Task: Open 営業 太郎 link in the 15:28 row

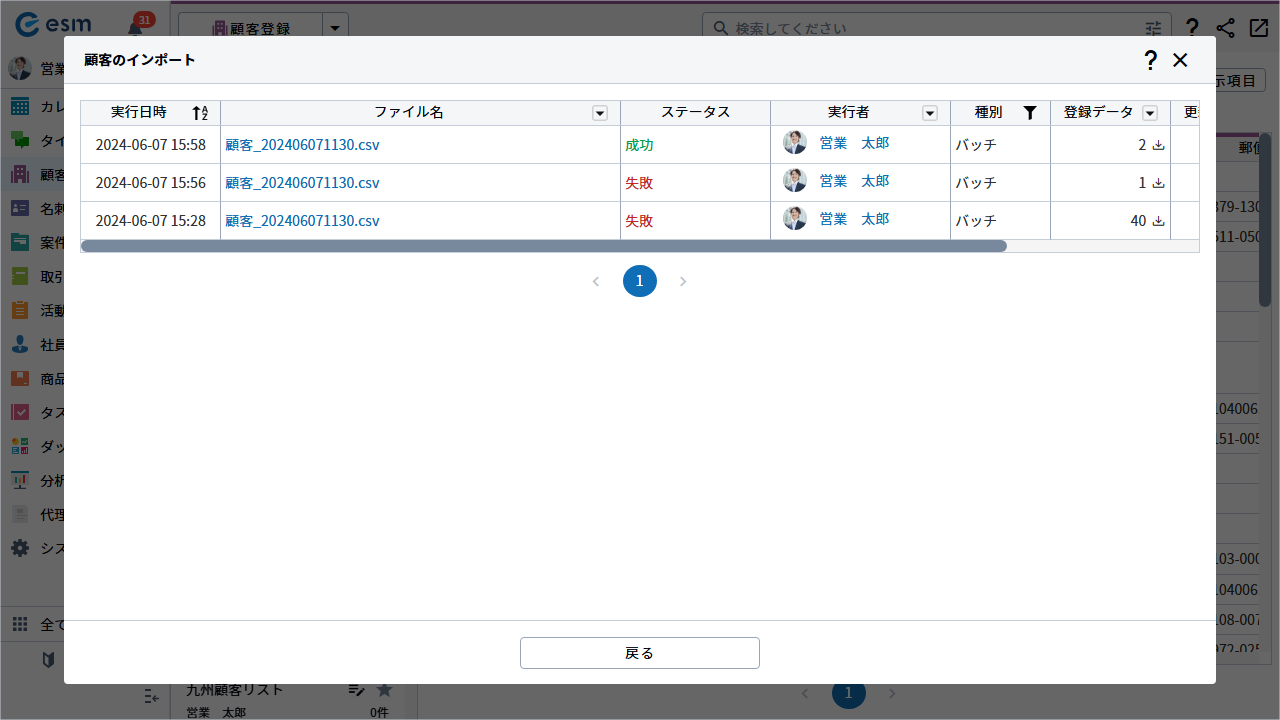Action: pos(853,219)
